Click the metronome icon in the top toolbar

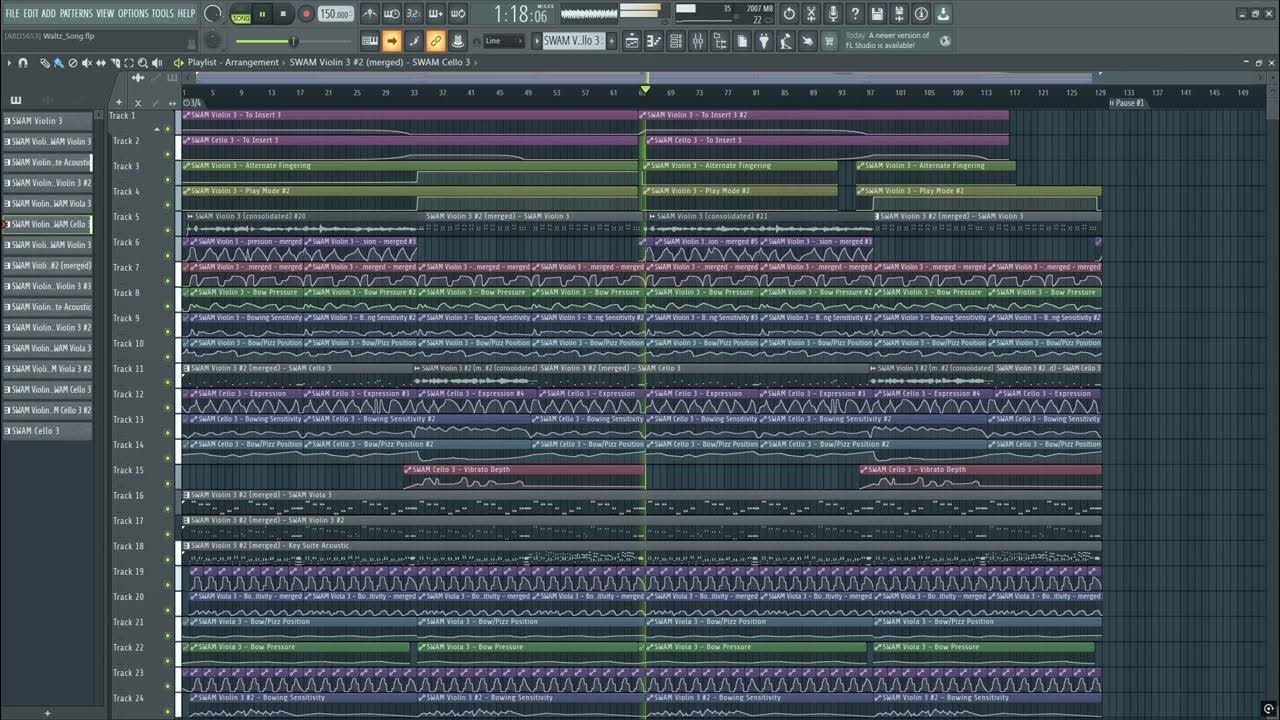point(369,14)
